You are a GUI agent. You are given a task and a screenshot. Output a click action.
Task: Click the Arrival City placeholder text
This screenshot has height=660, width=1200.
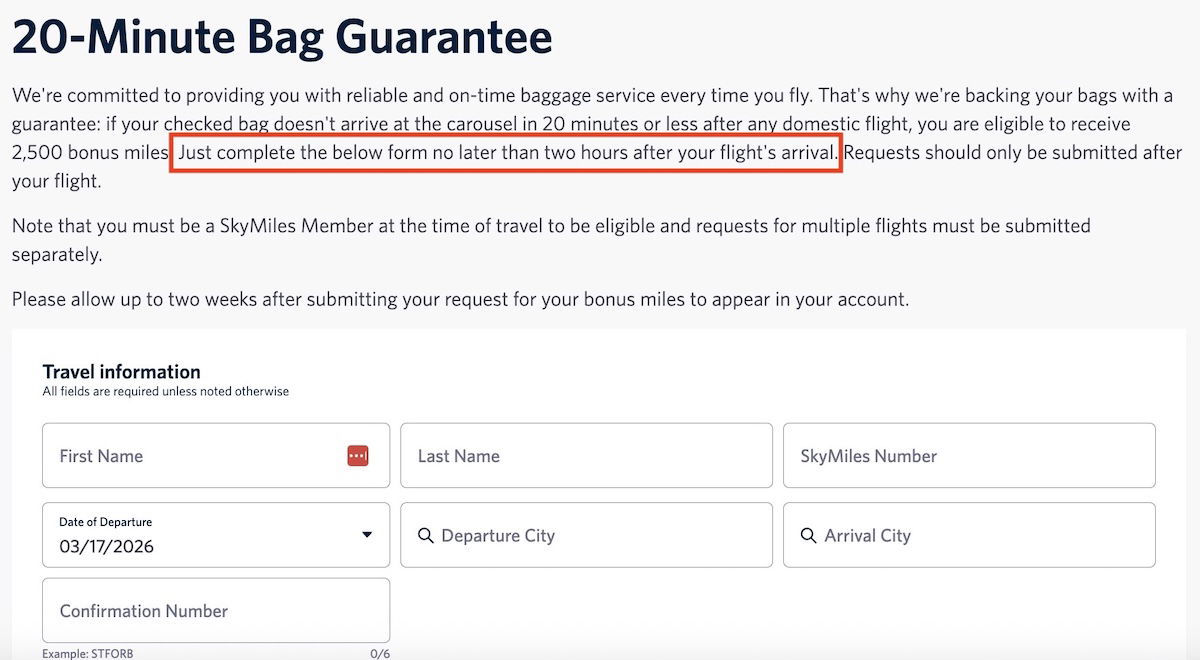[x=867, y=536]
